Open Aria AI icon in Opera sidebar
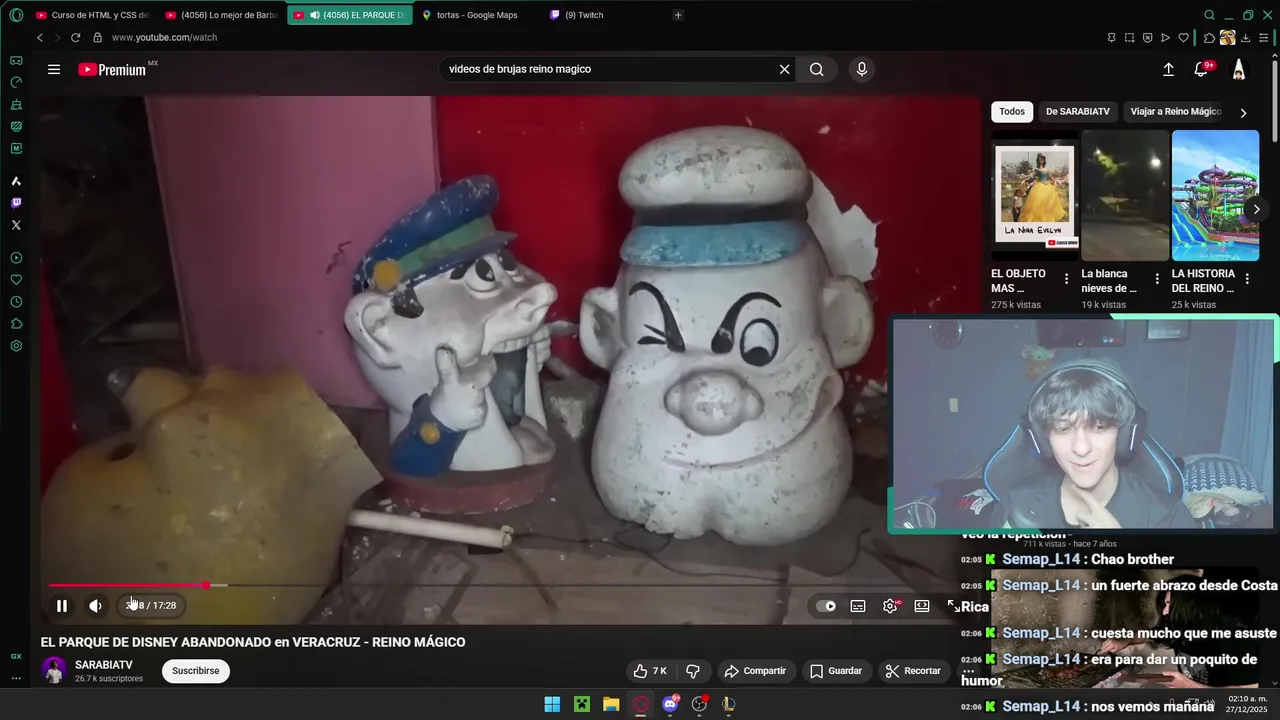This screenshot has height=720, width=1280. click(16, 181)
